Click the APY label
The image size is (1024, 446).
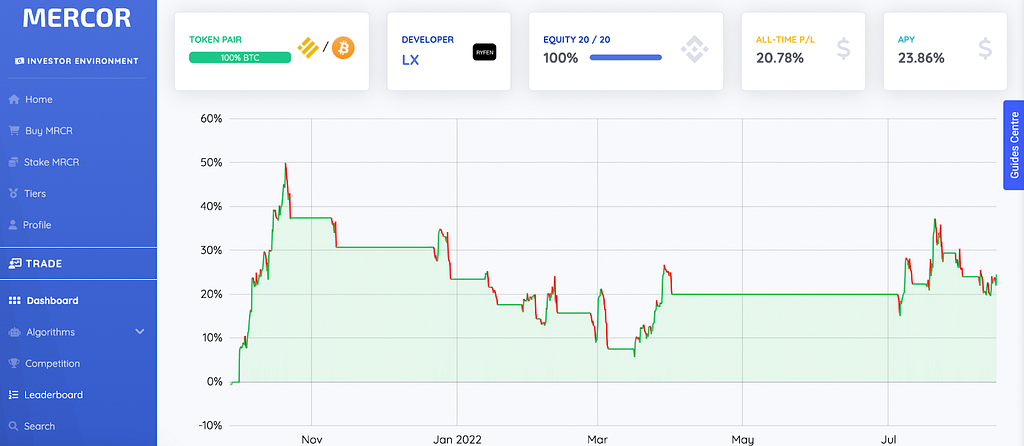(x=907, y=39)
